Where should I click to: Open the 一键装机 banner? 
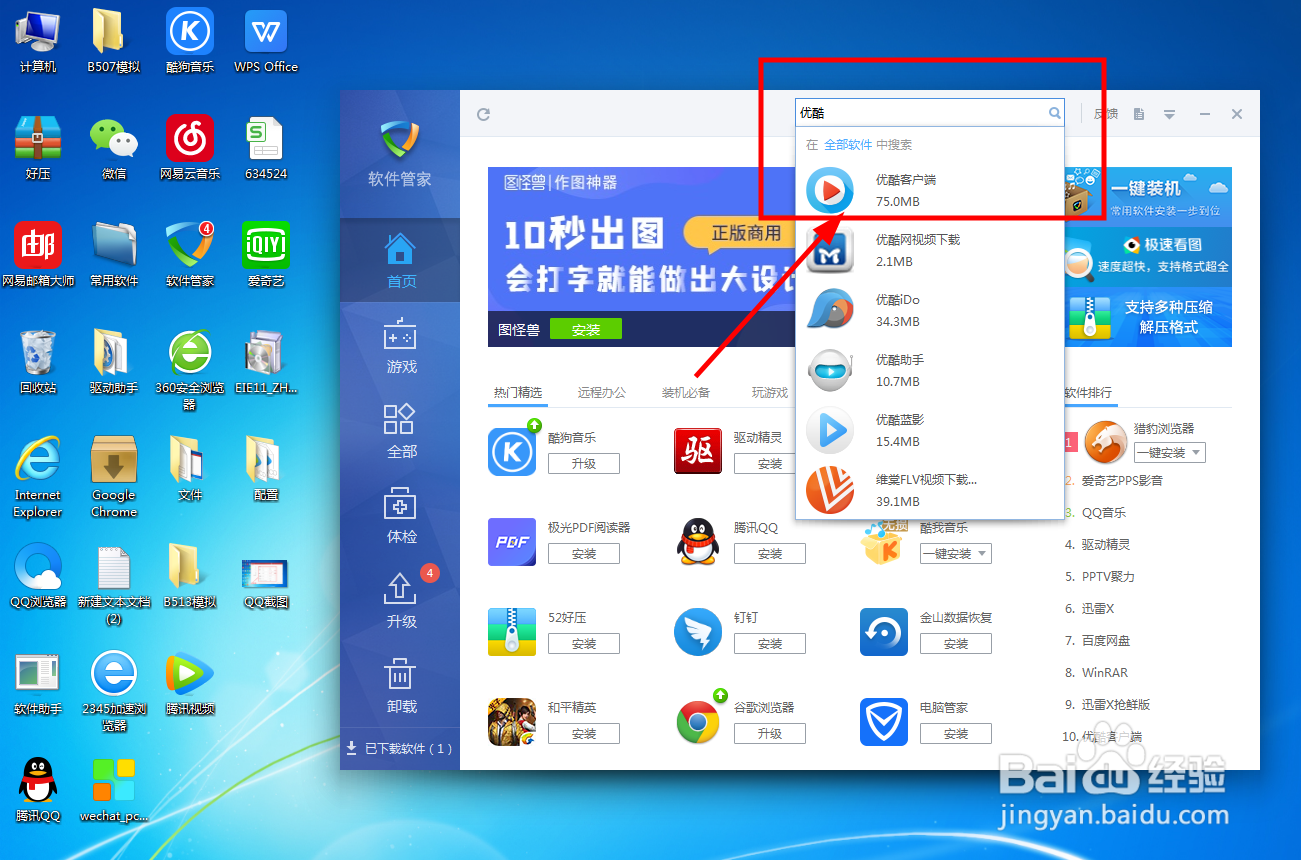[1148, 196]
